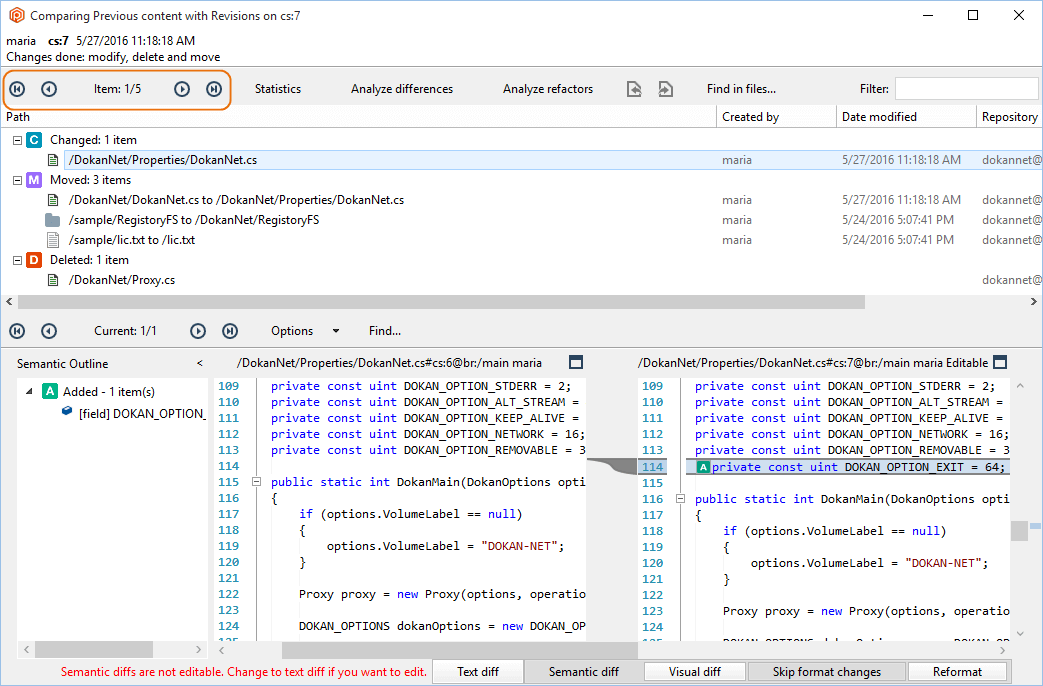Switch to Semantic diff mode
The height and width of the screenshot is (686, 1043).
point(583,671)
